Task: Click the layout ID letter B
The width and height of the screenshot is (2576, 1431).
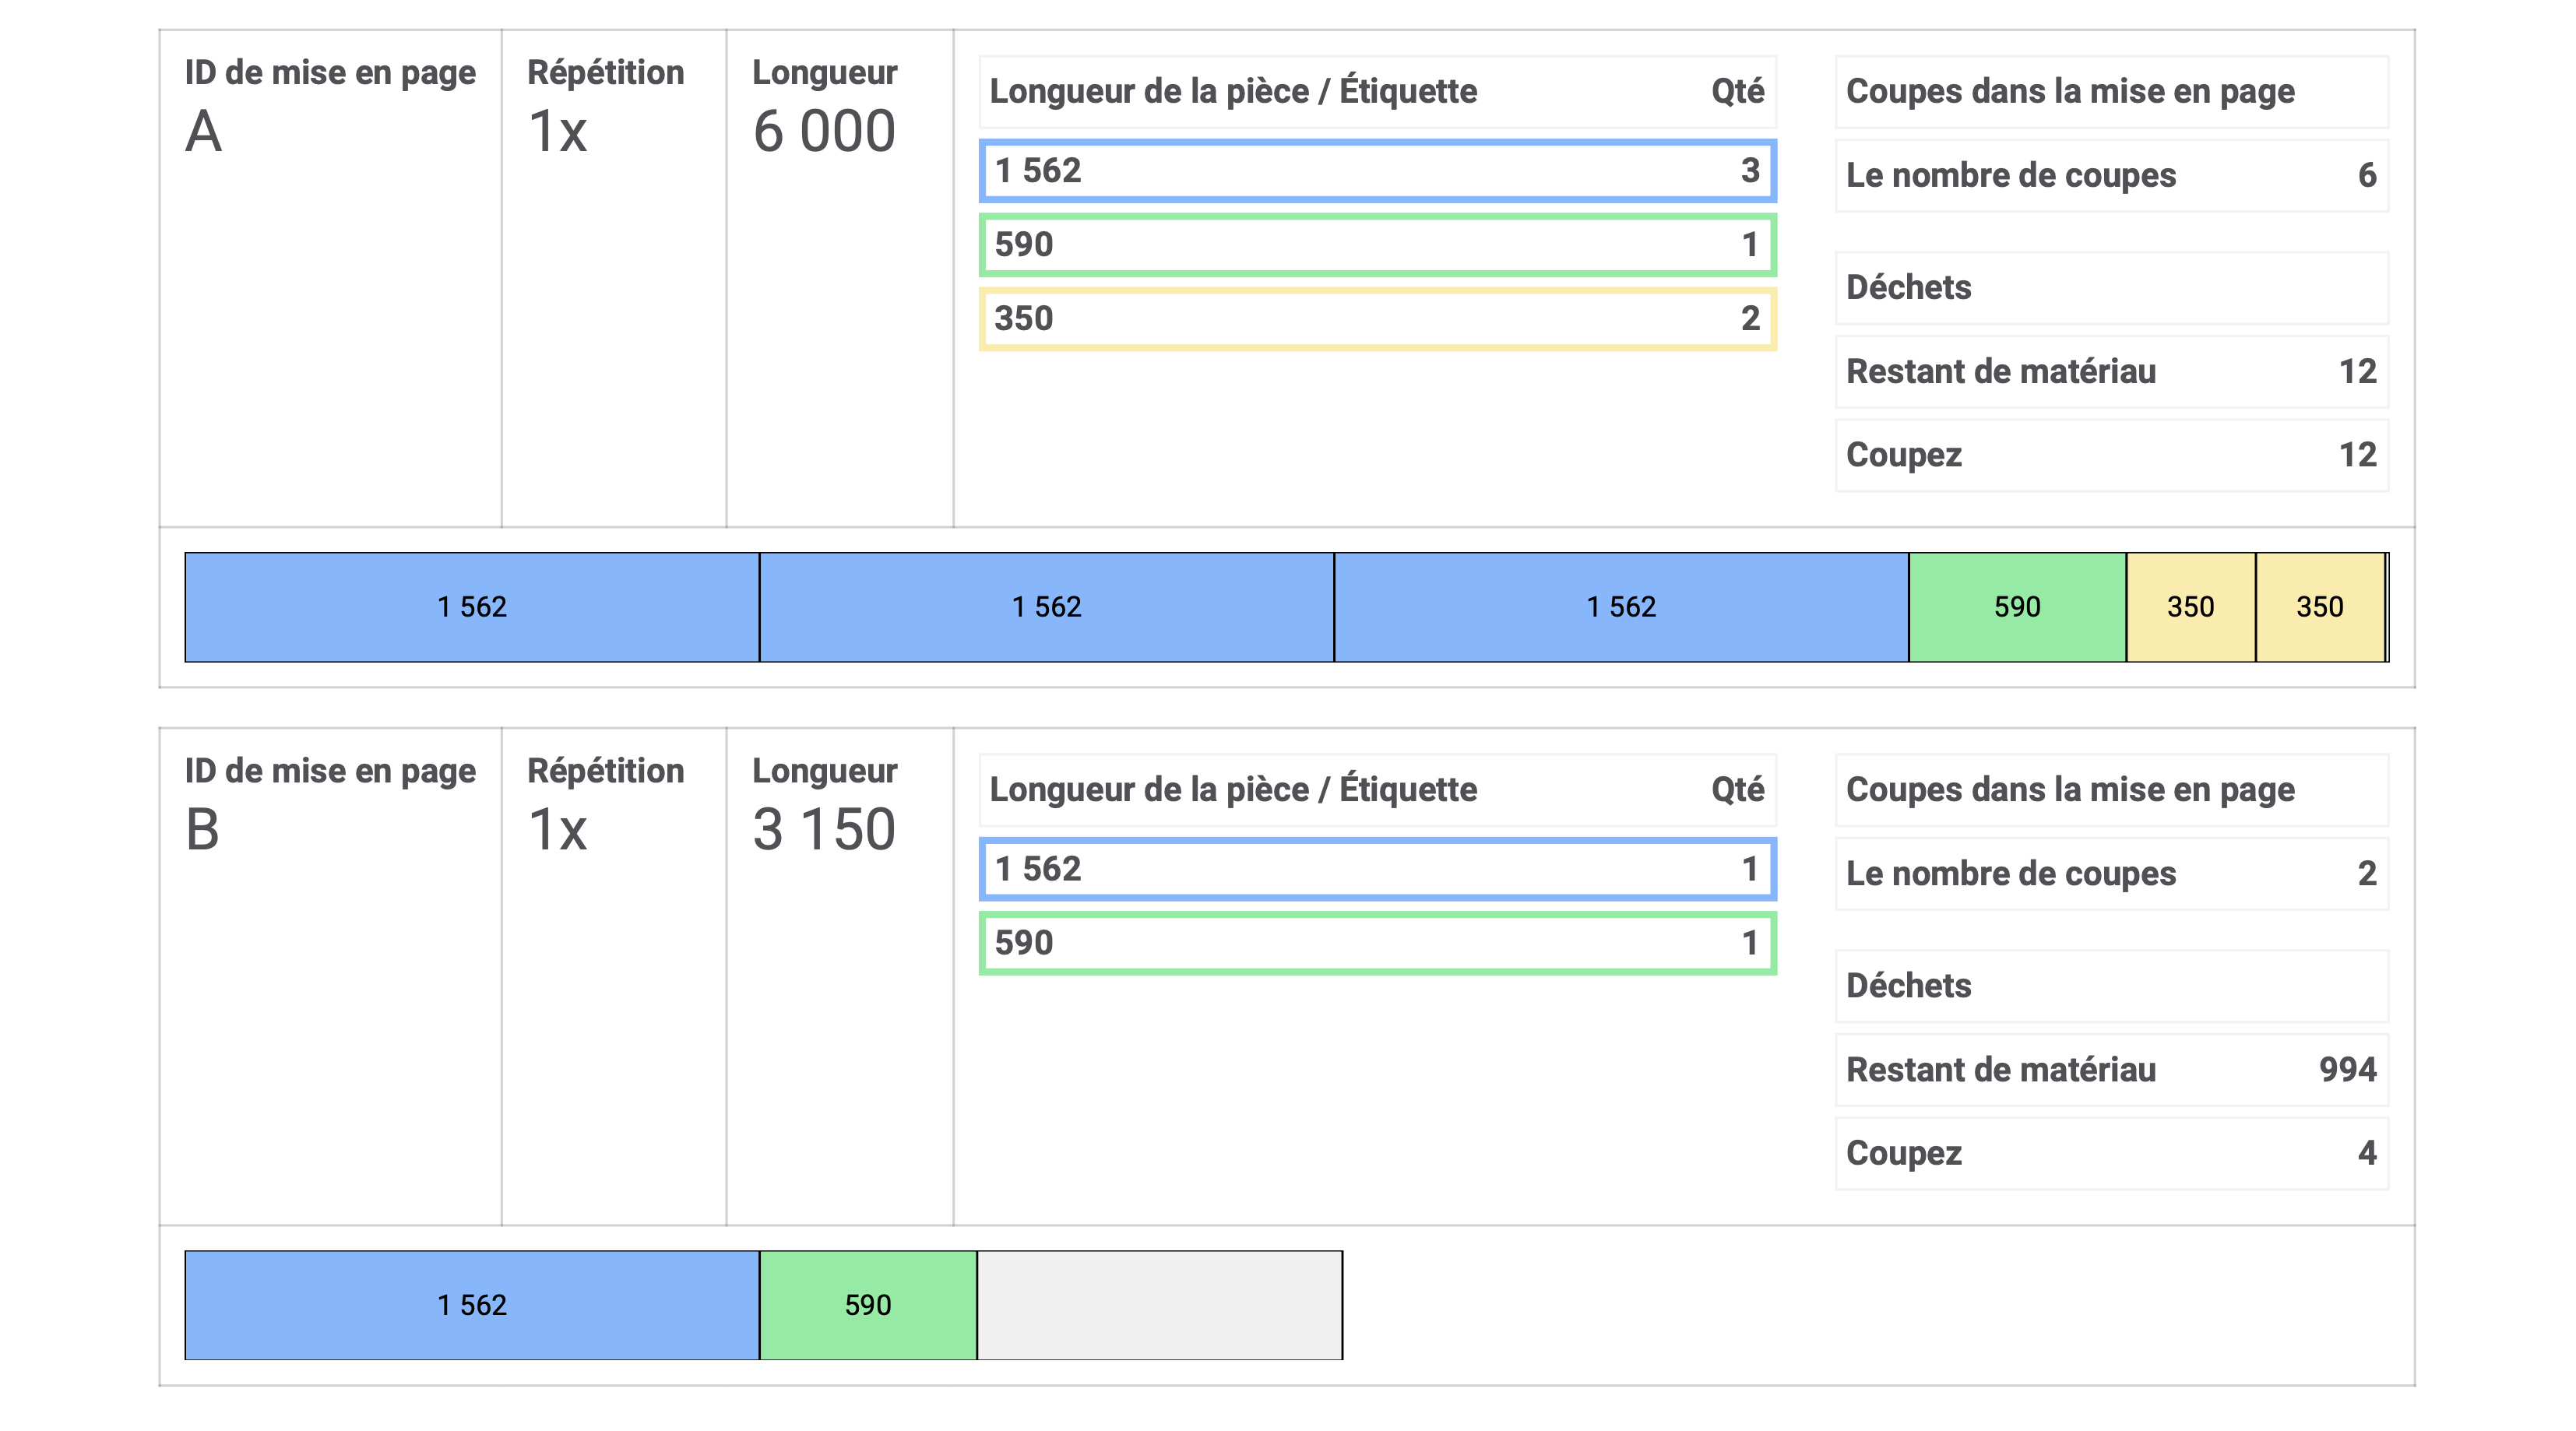Action: pyautogui.click(x=203, y=830)
